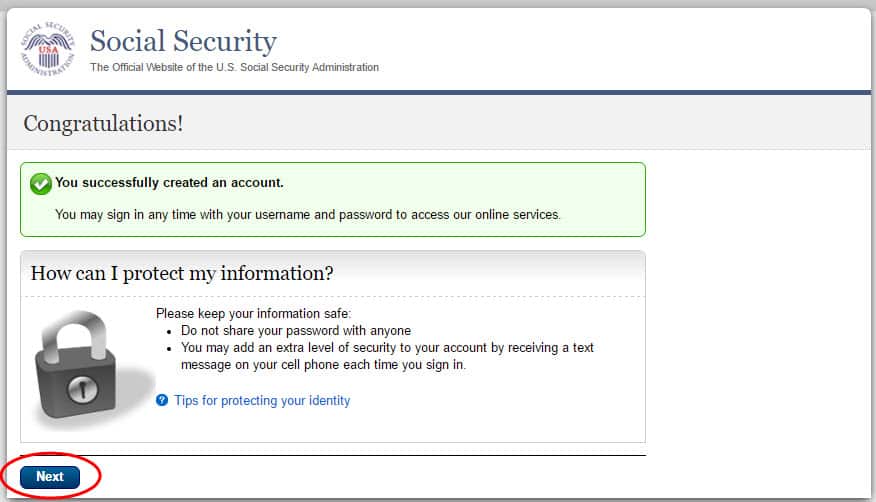The width and height of the screenshot is (876, 502).
Task: Click the horizontal line above Next button
Action: pyautogui.click(x=333, y=456)
